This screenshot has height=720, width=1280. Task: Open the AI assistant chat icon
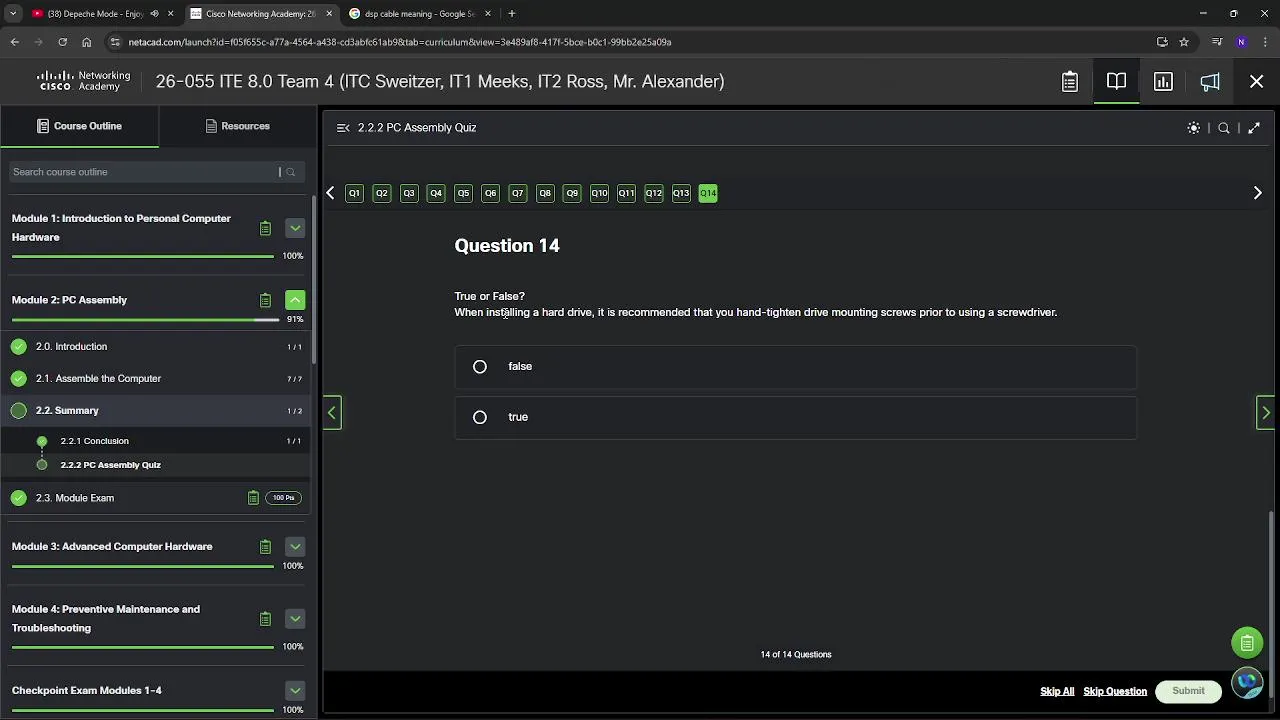pyautogui.click(x=1247, y=683)
